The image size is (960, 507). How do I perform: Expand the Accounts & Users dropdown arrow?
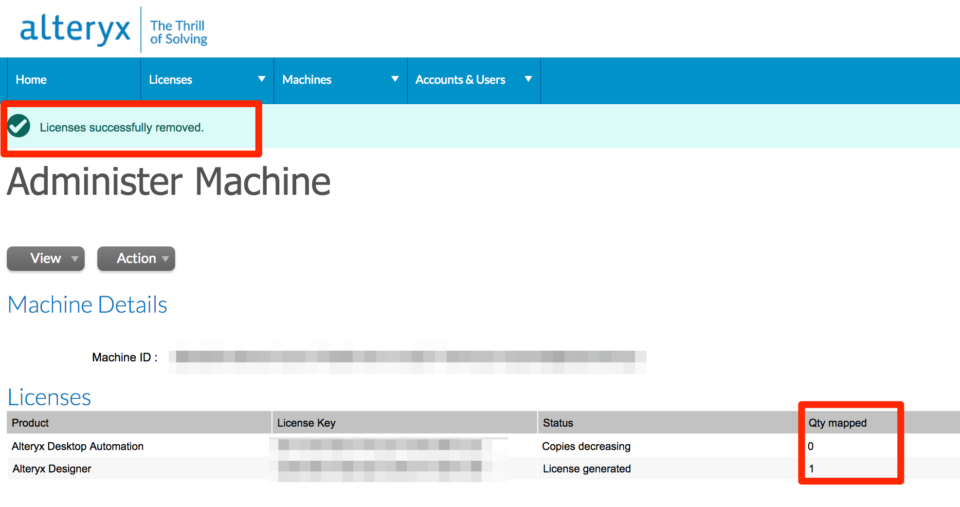(528, 79)
